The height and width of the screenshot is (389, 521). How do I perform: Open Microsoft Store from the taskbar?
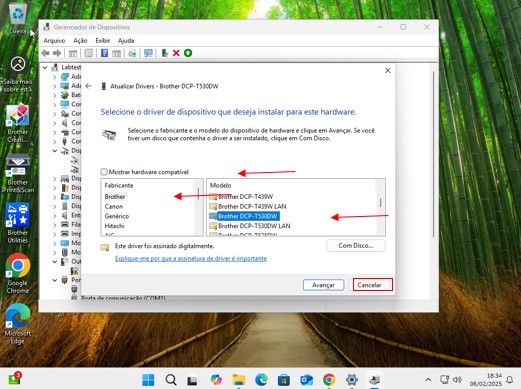(x=284, y=380)
